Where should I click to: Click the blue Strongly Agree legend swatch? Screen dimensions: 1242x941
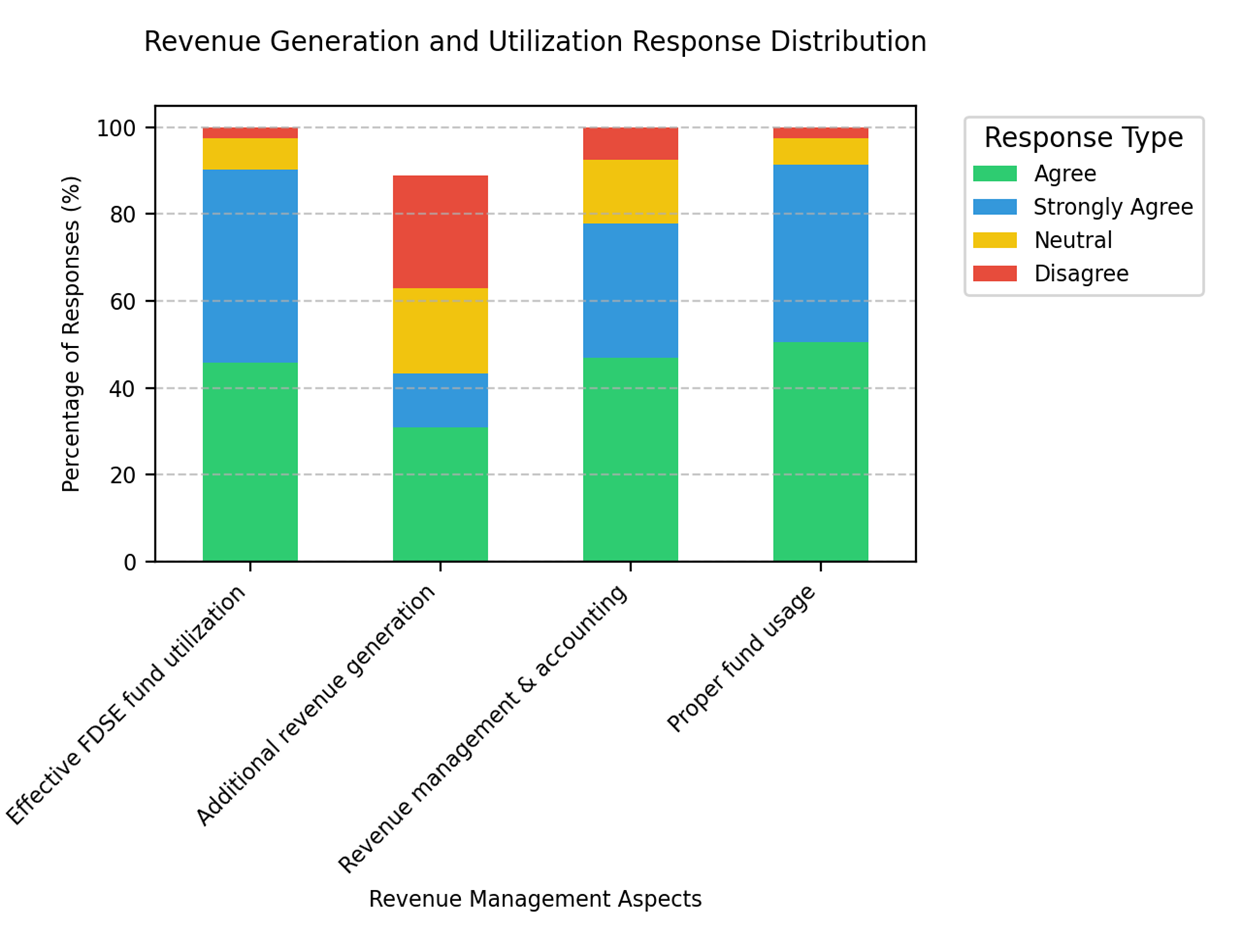pos(994,207)
